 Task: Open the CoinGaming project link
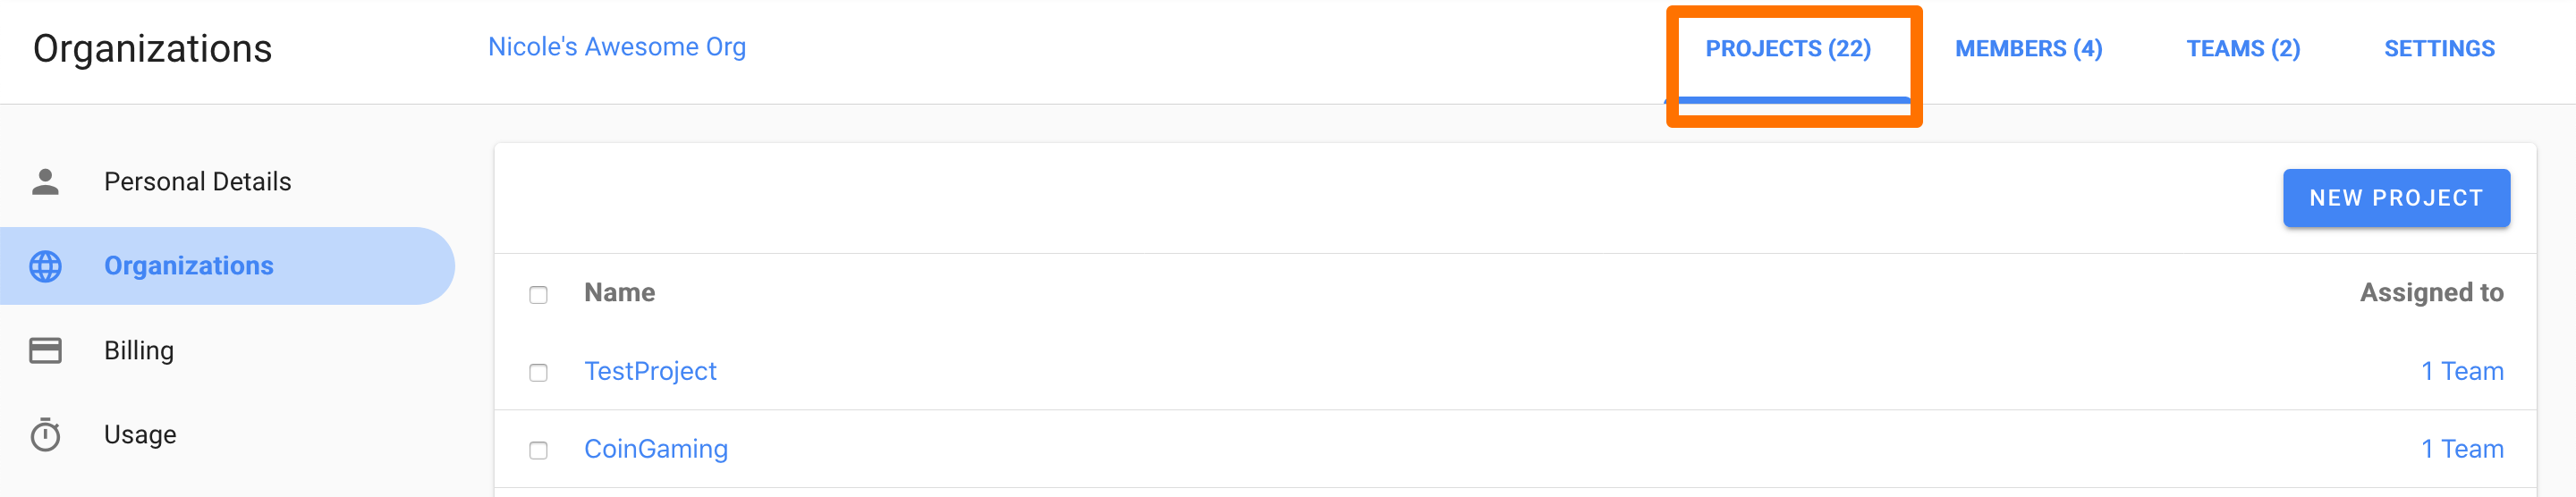655,449
